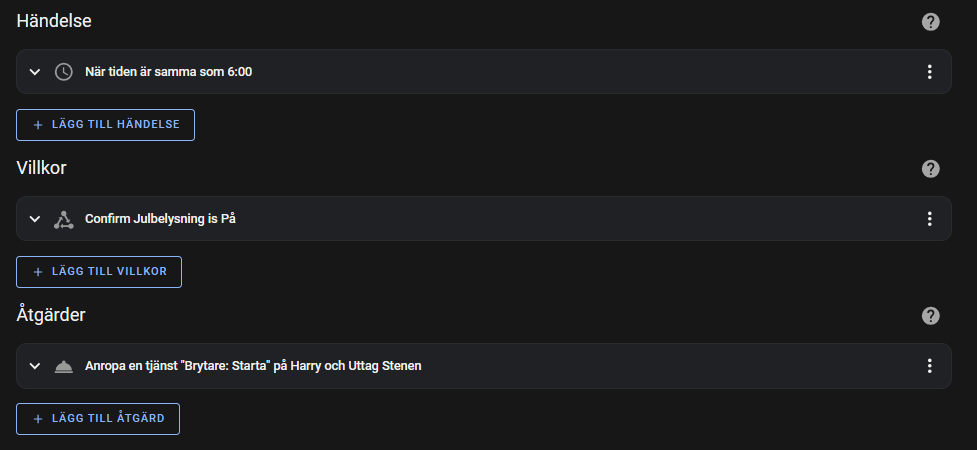Click the service bell icon on the action row
977x450 pixels.
[64, 366]
